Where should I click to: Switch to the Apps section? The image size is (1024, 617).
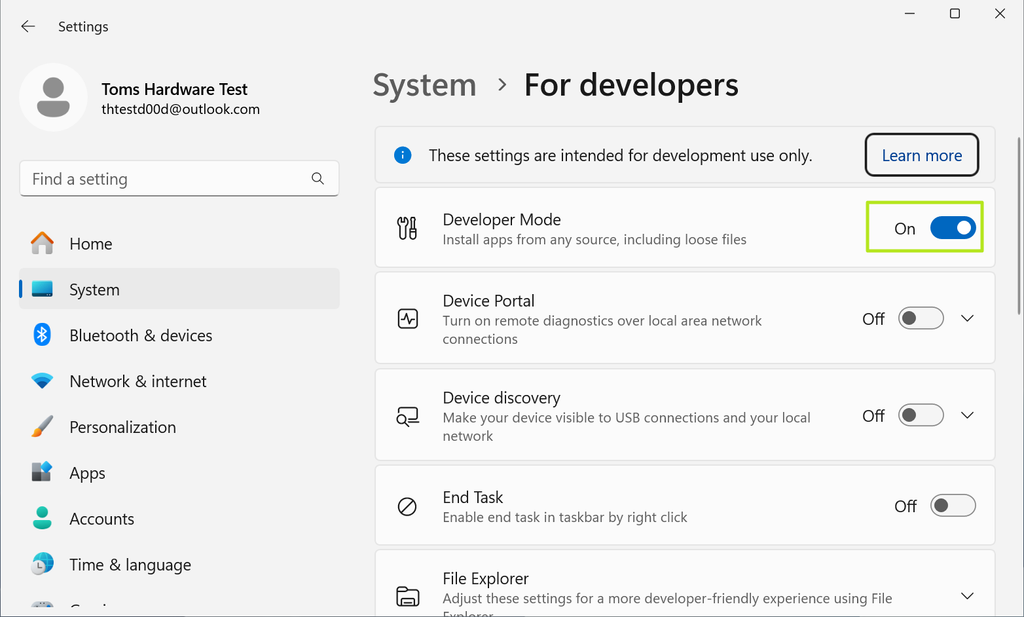(87, 472)
